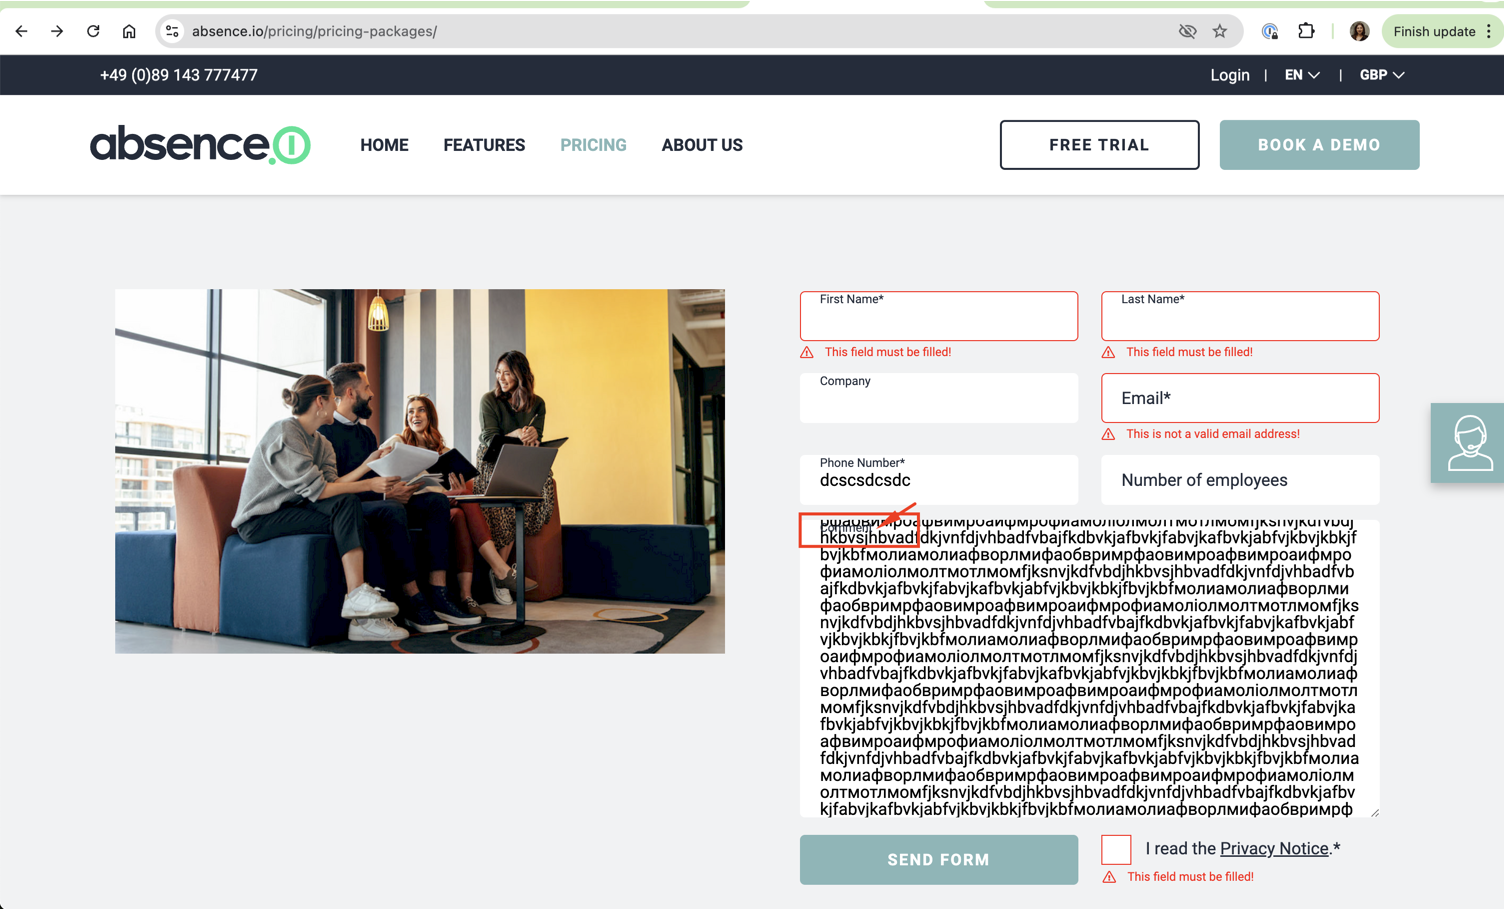Click the absence.io logo
Viewport: 1504px width, 909px height.
(x=200, y=145)
